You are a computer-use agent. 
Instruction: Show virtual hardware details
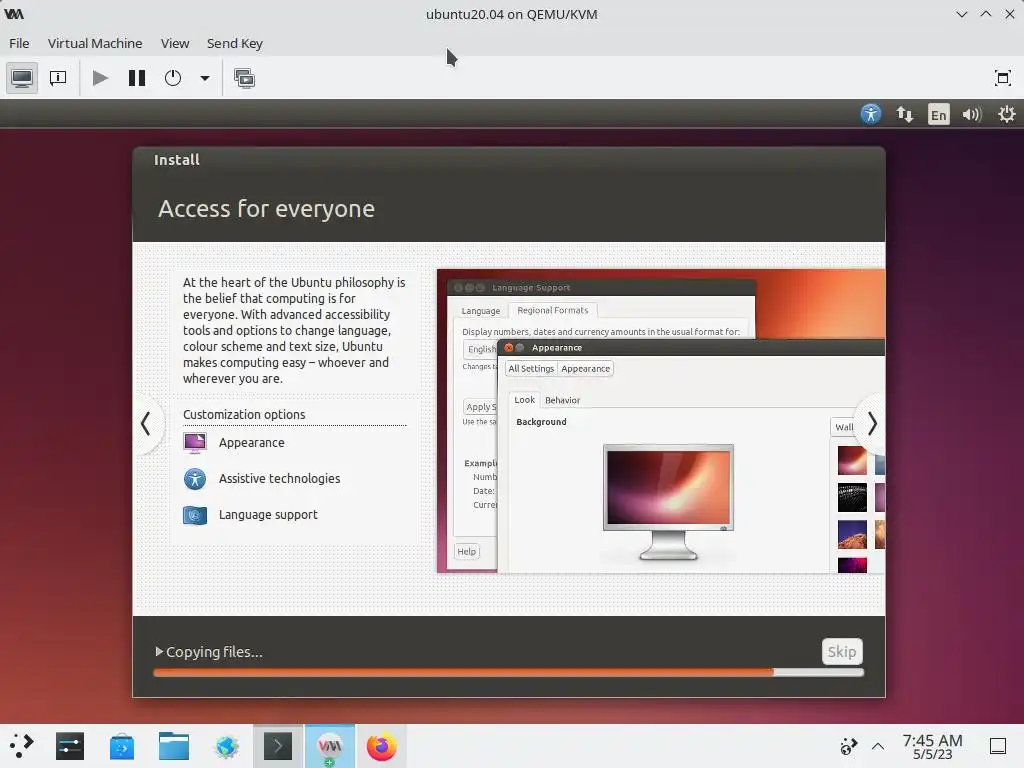click(58, 78)
